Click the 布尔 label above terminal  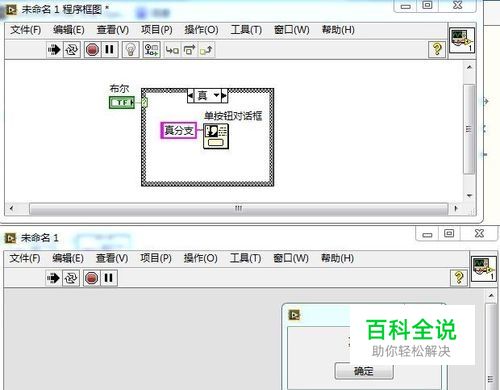pyautogui.click(x=119, y=89)
